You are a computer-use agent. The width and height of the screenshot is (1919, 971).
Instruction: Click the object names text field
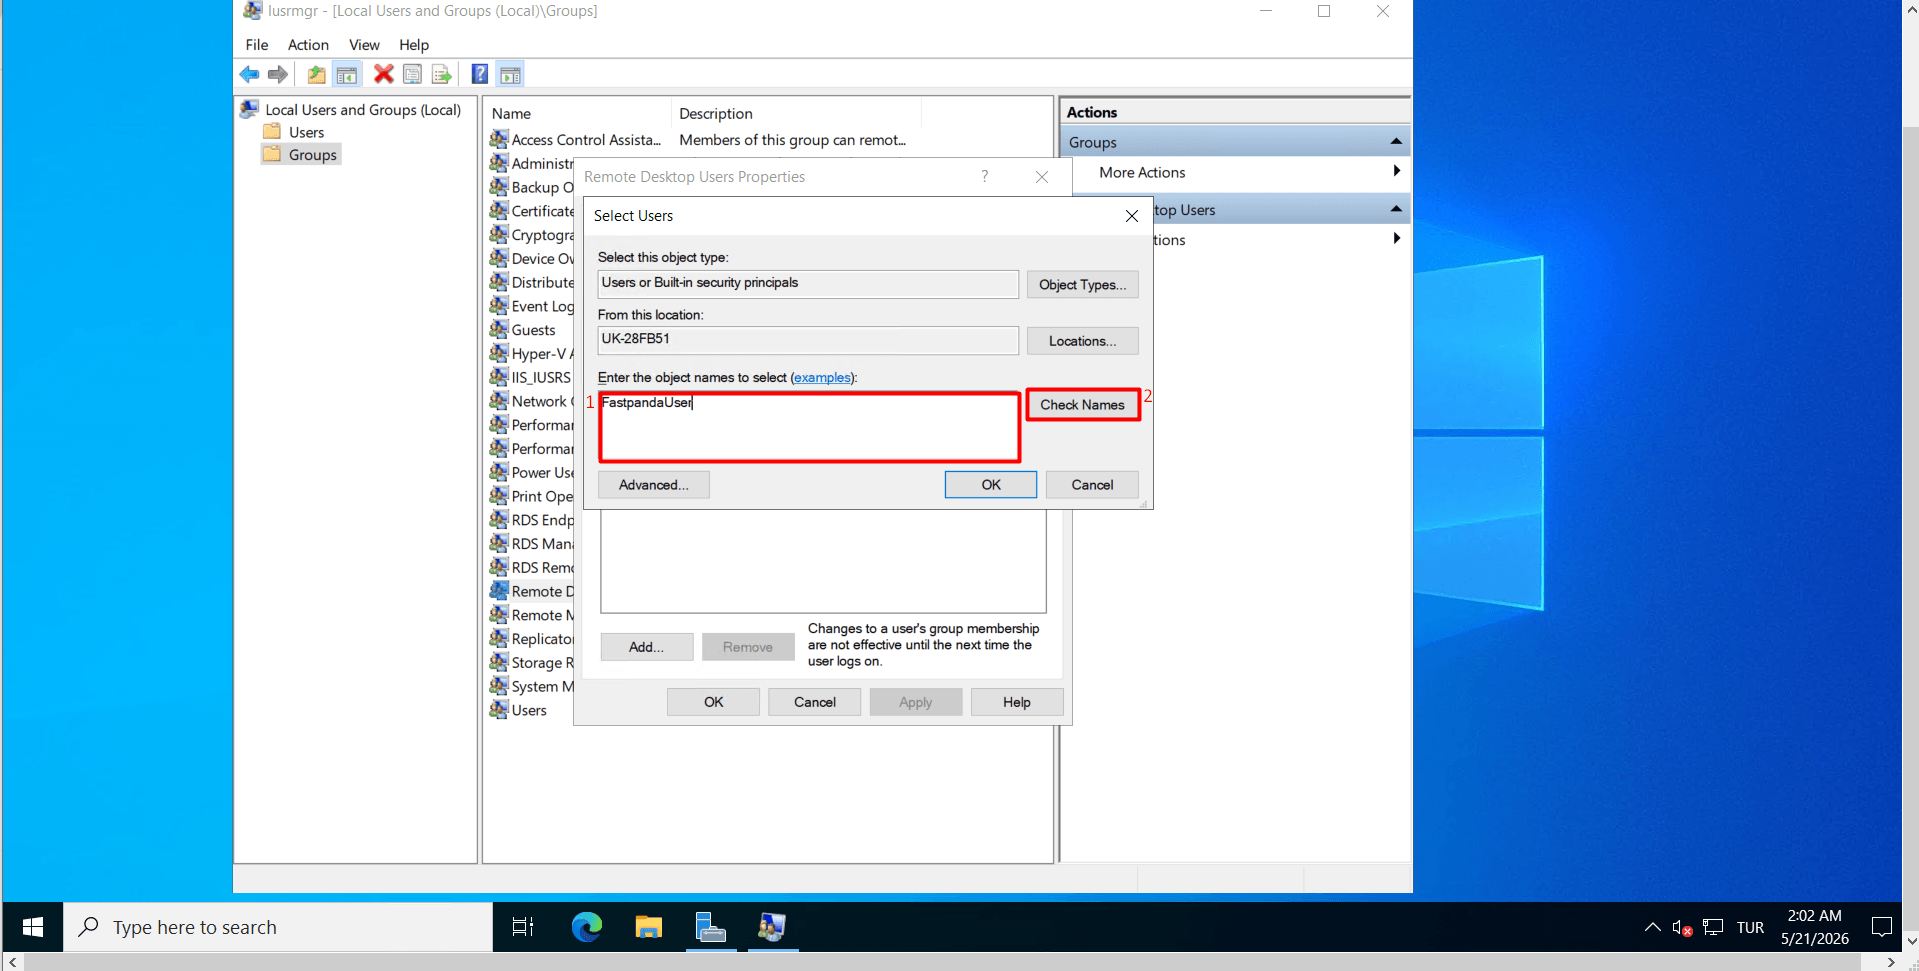[809, 427]
